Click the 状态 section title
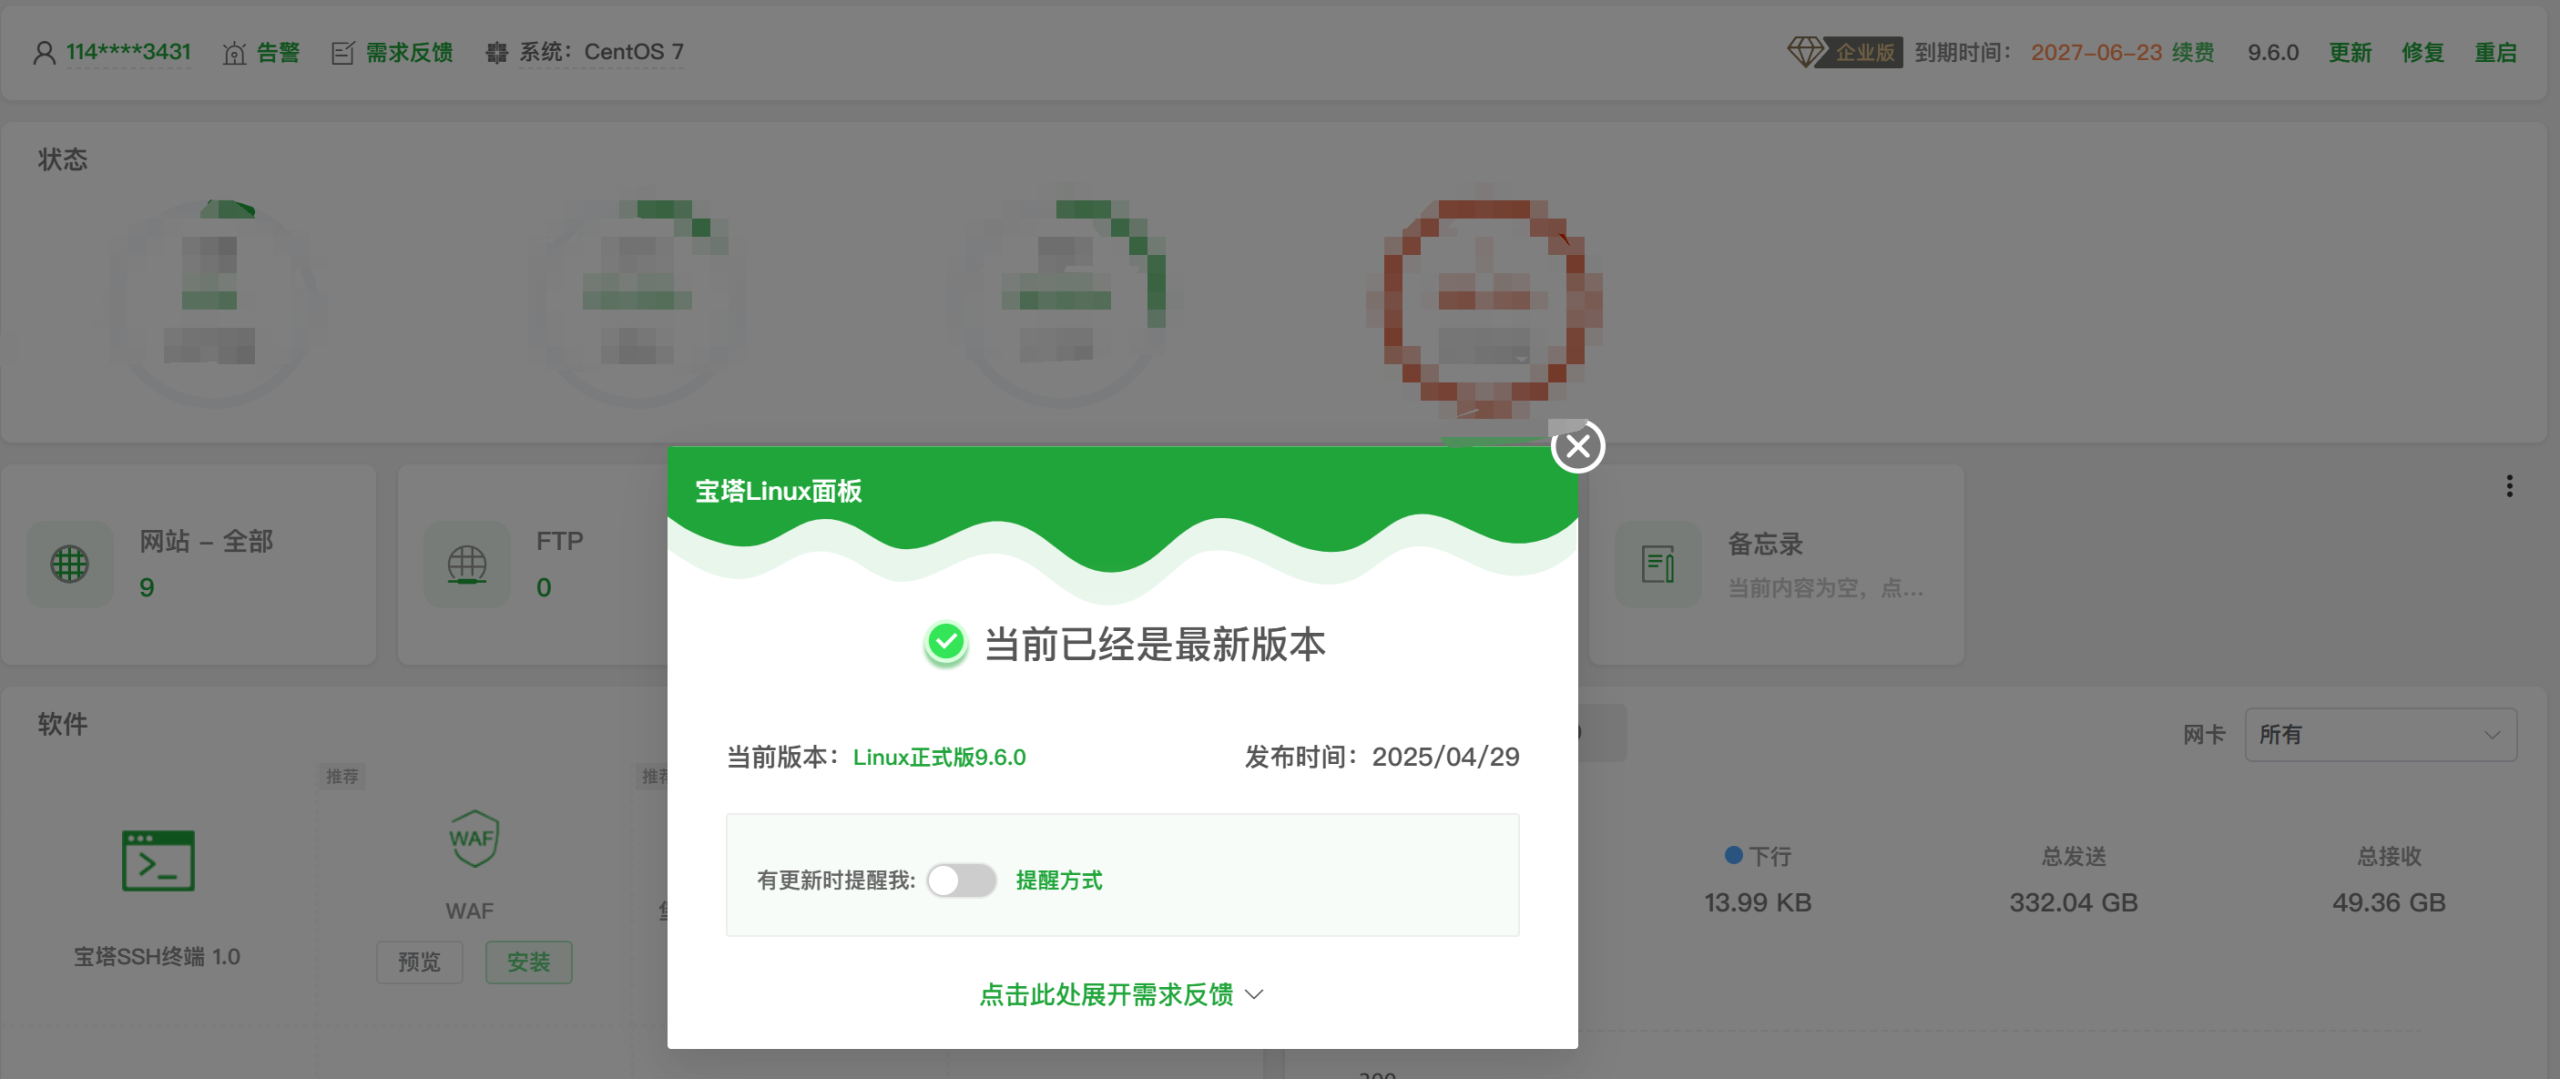Image resolution: width=2560 pixels, height=1079 pixels. pyautogui.click(x=63, y=160)
